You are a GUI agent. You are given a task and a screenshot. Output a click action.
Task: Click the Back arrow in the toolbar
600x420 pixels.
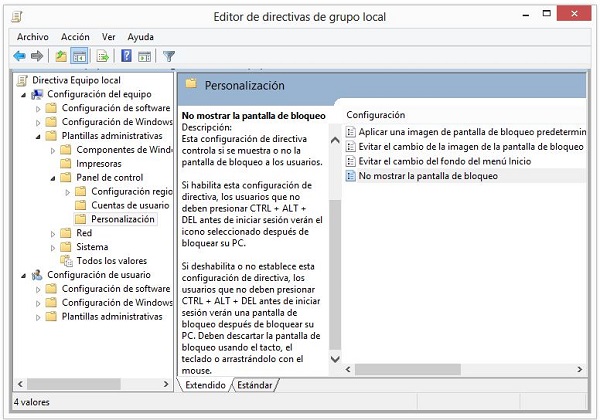(x=19, y=56)
